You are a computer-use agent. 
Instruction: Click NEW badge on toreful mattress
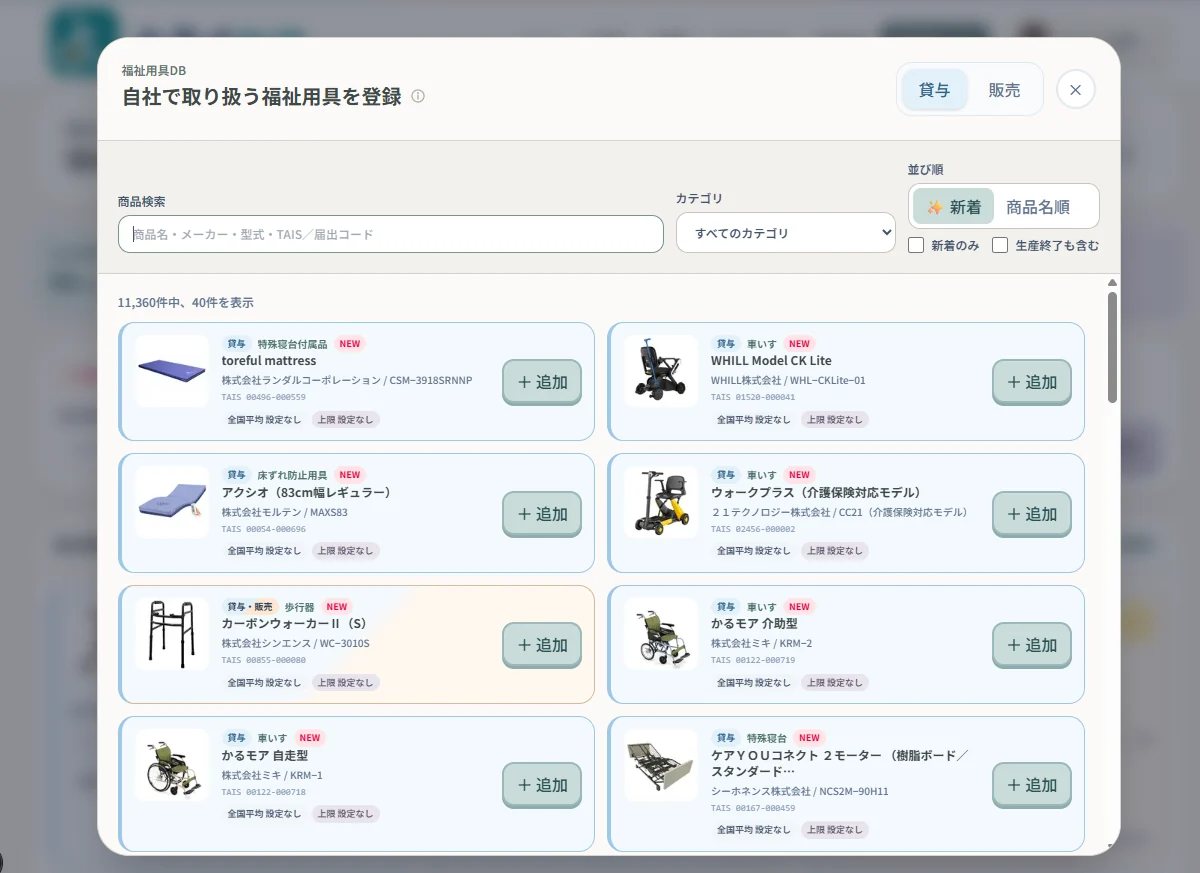point(350,344)
